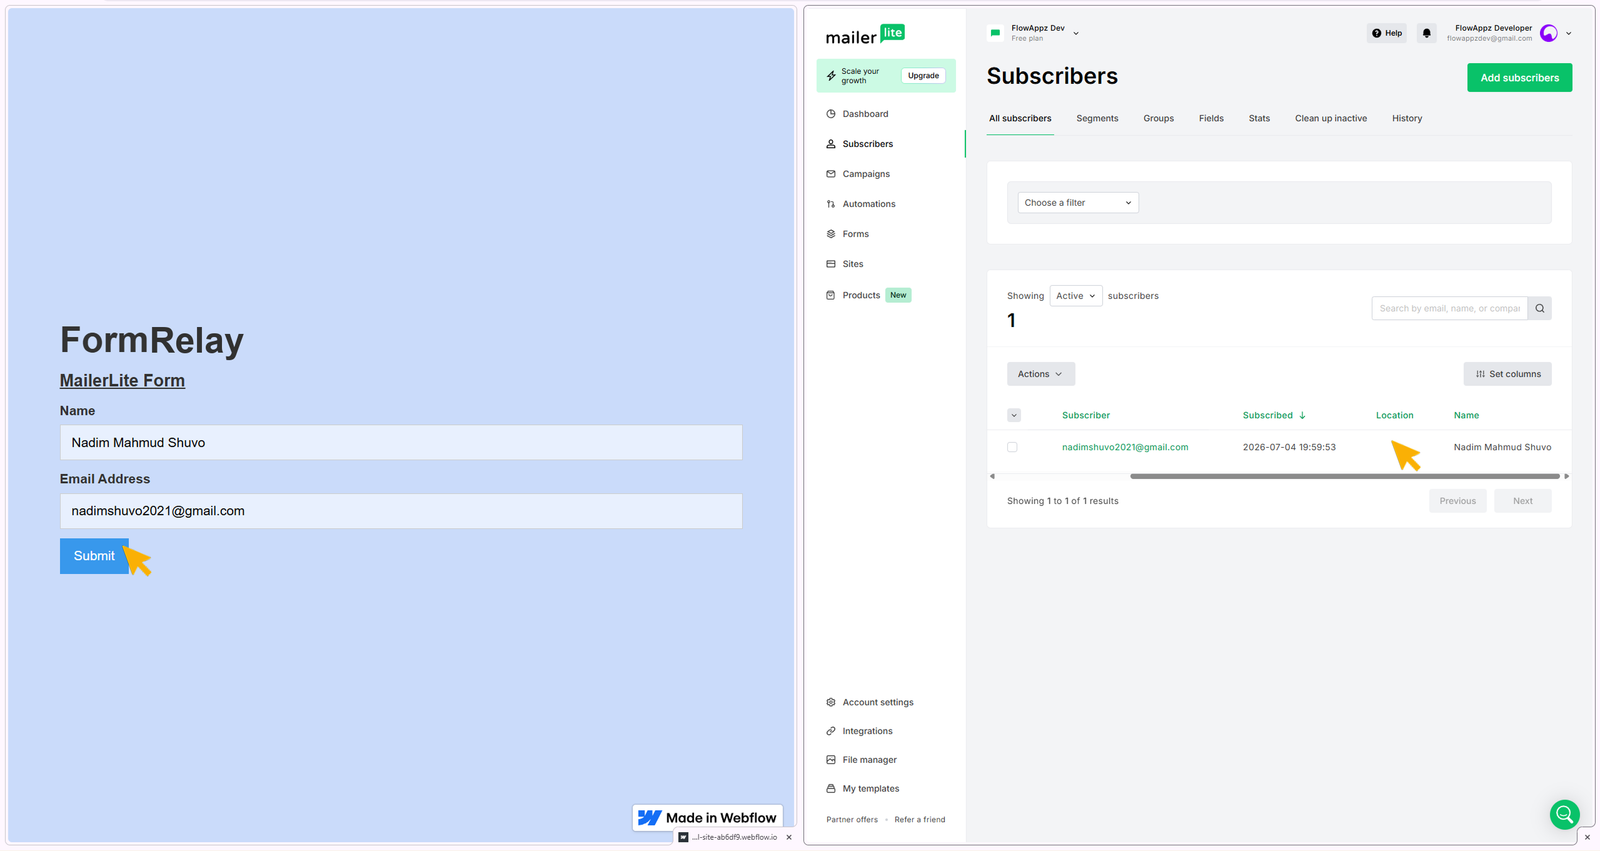Open the History tab
The height and width of the screenshot is (851, 1600).
(x=1407, y=118)
